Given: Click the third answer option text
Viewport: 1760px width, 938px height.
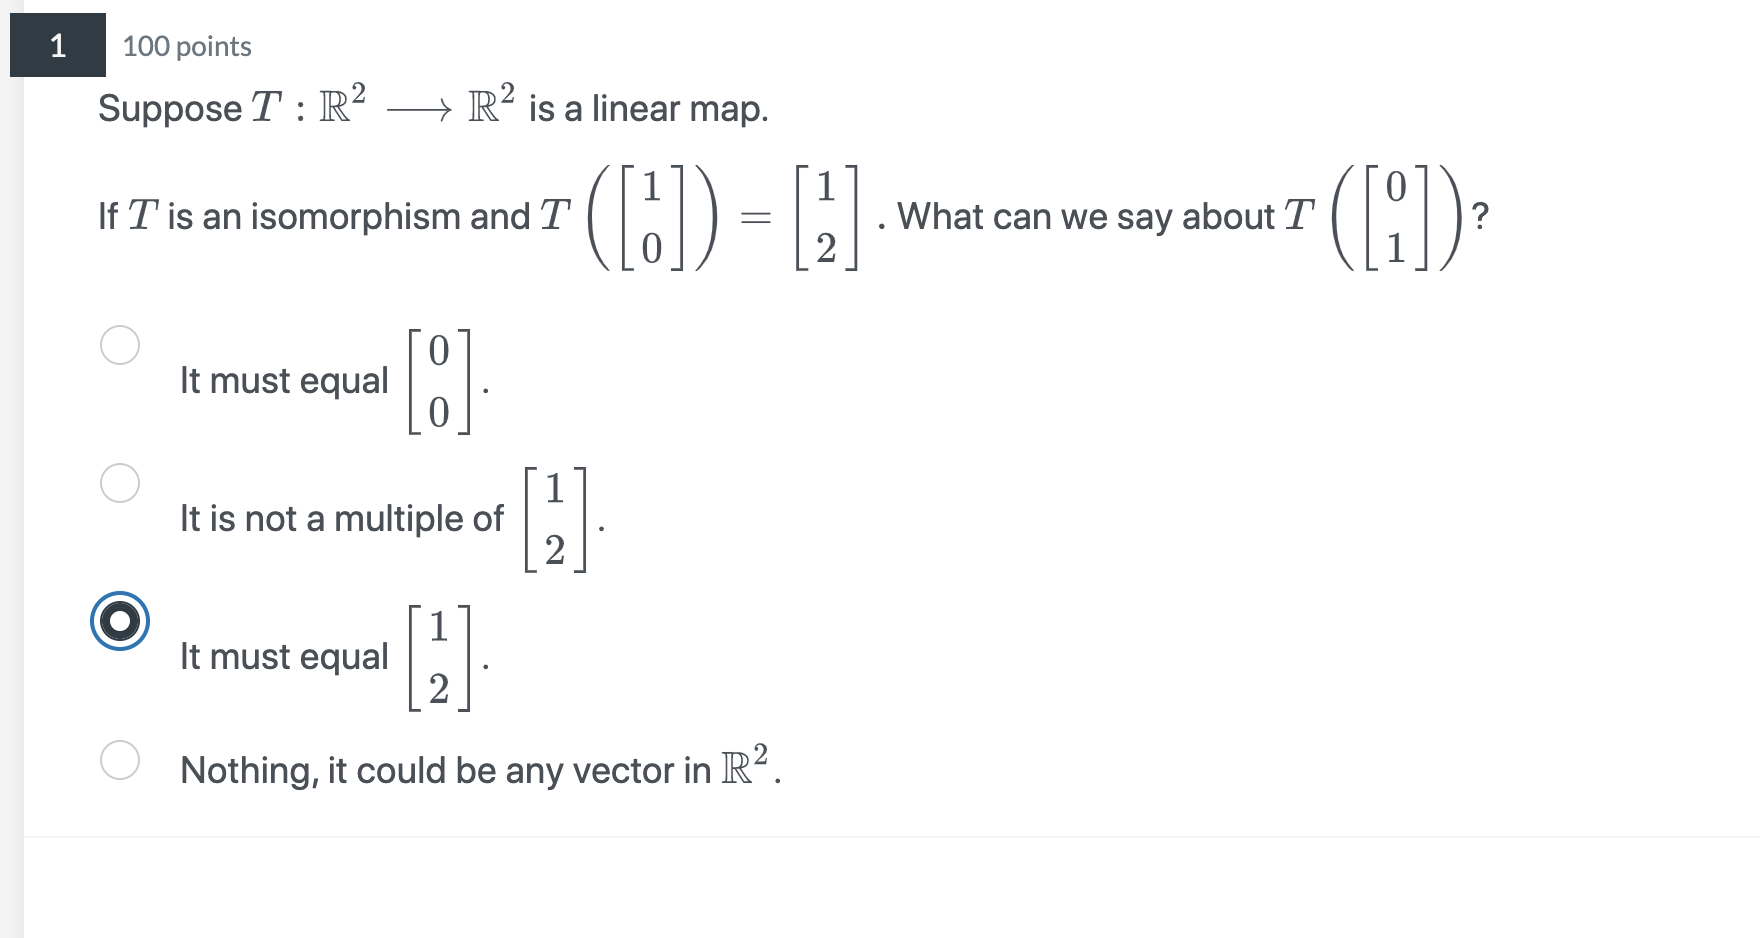Looking at the screenshot, I should [x=284, y=656].
